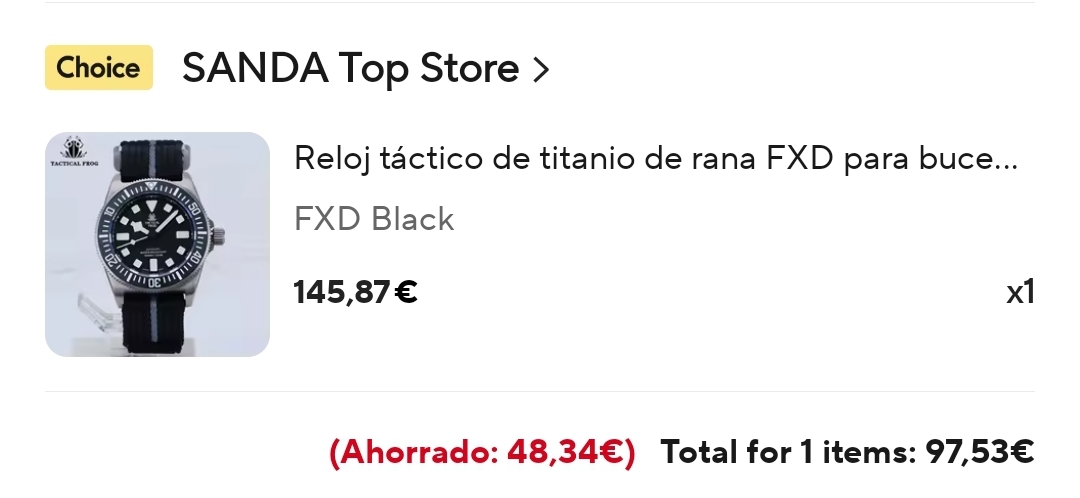Click the 145,87€ item price
Viewport: 1080px width, 498px height.
click(x=355, y=292)
